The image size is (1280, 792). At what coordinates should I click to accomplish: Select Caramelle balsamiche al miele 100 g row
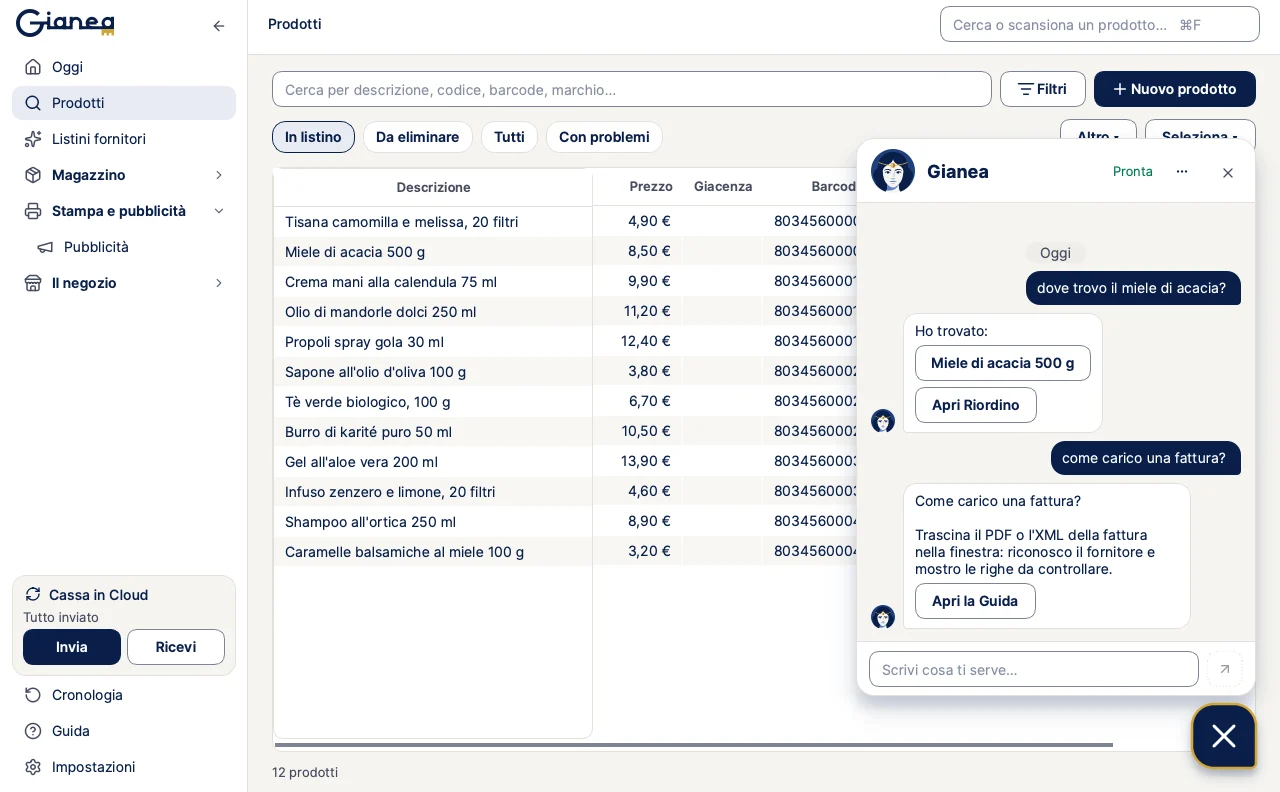[x=433, y=552]
